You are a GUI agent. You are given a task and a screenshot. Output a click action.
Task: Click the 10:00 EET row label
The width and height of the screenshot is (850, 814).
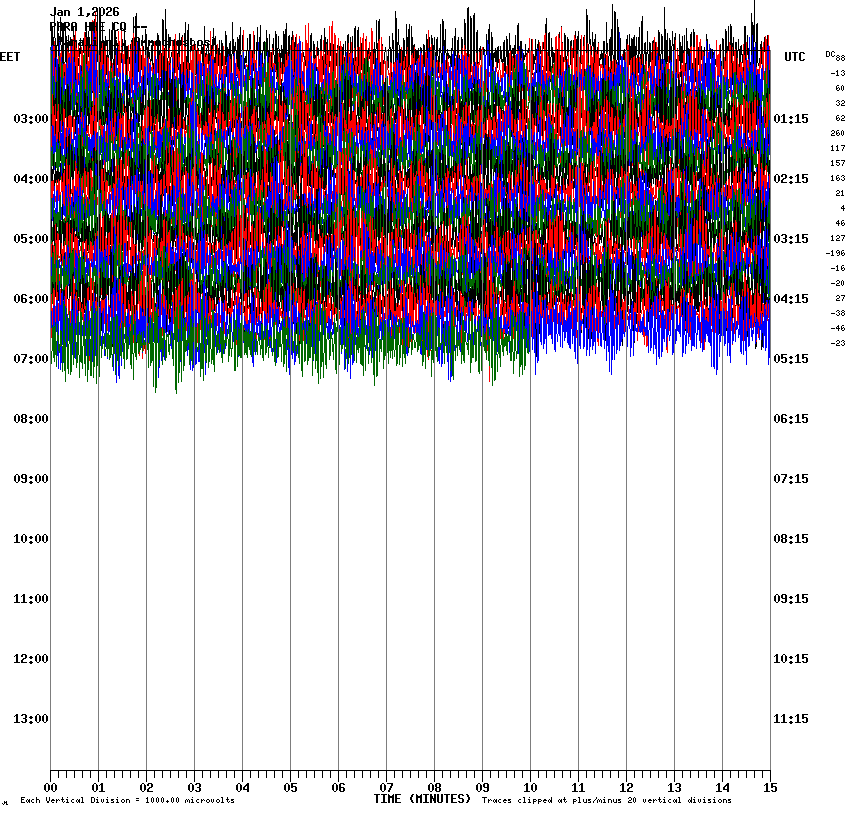[31, 539]
